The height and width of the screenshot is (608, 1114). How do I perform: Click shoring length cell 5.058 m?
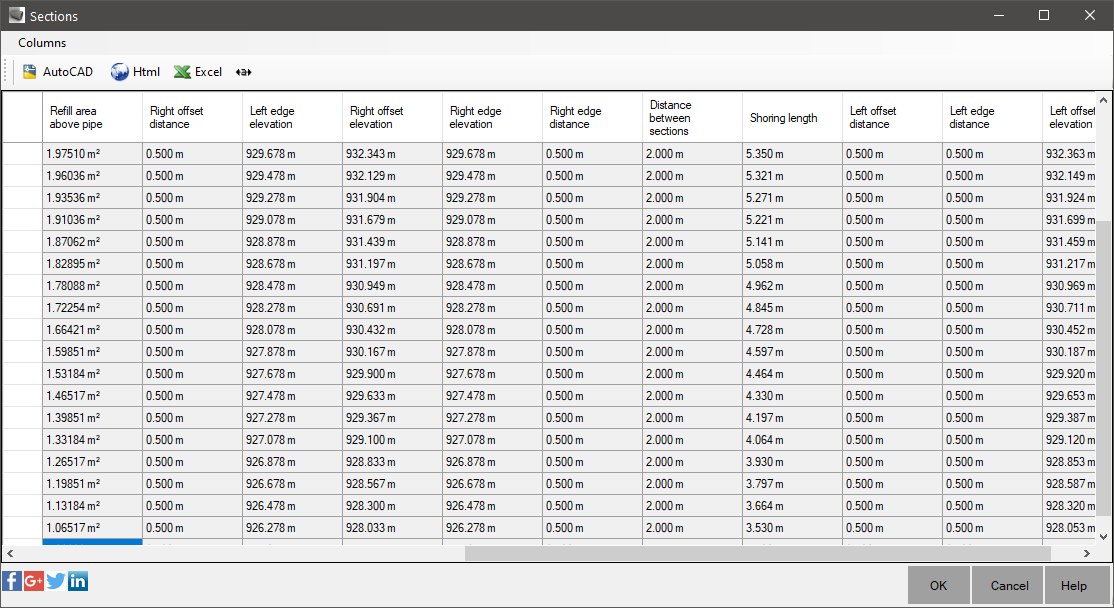[793, 264]
